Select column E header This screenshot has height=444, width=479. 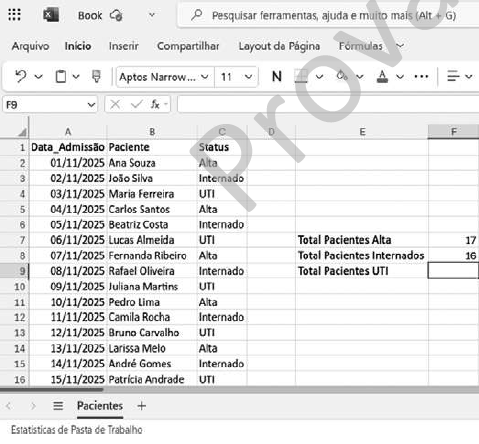point(362,132)
